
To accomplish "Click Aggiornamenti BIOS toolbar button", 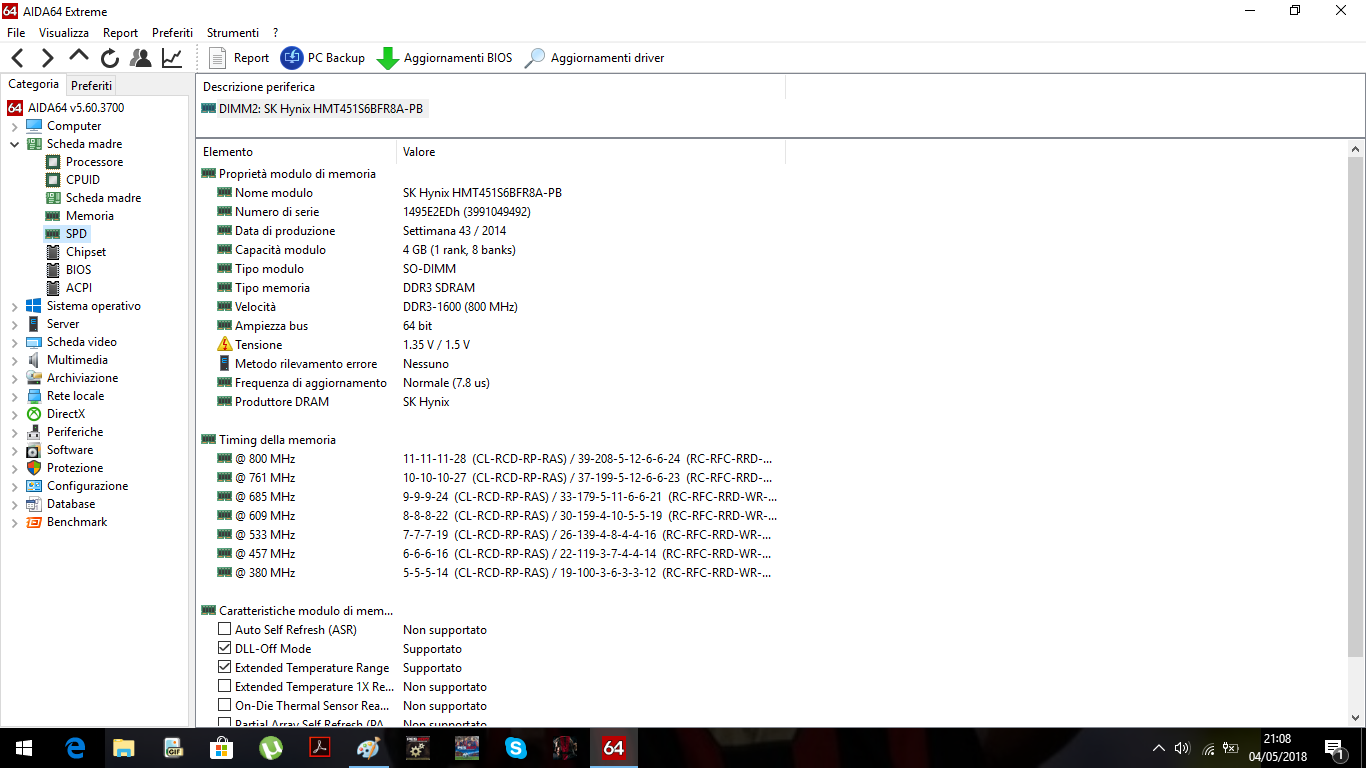I will pyautogui.click(x=445, y=58).
